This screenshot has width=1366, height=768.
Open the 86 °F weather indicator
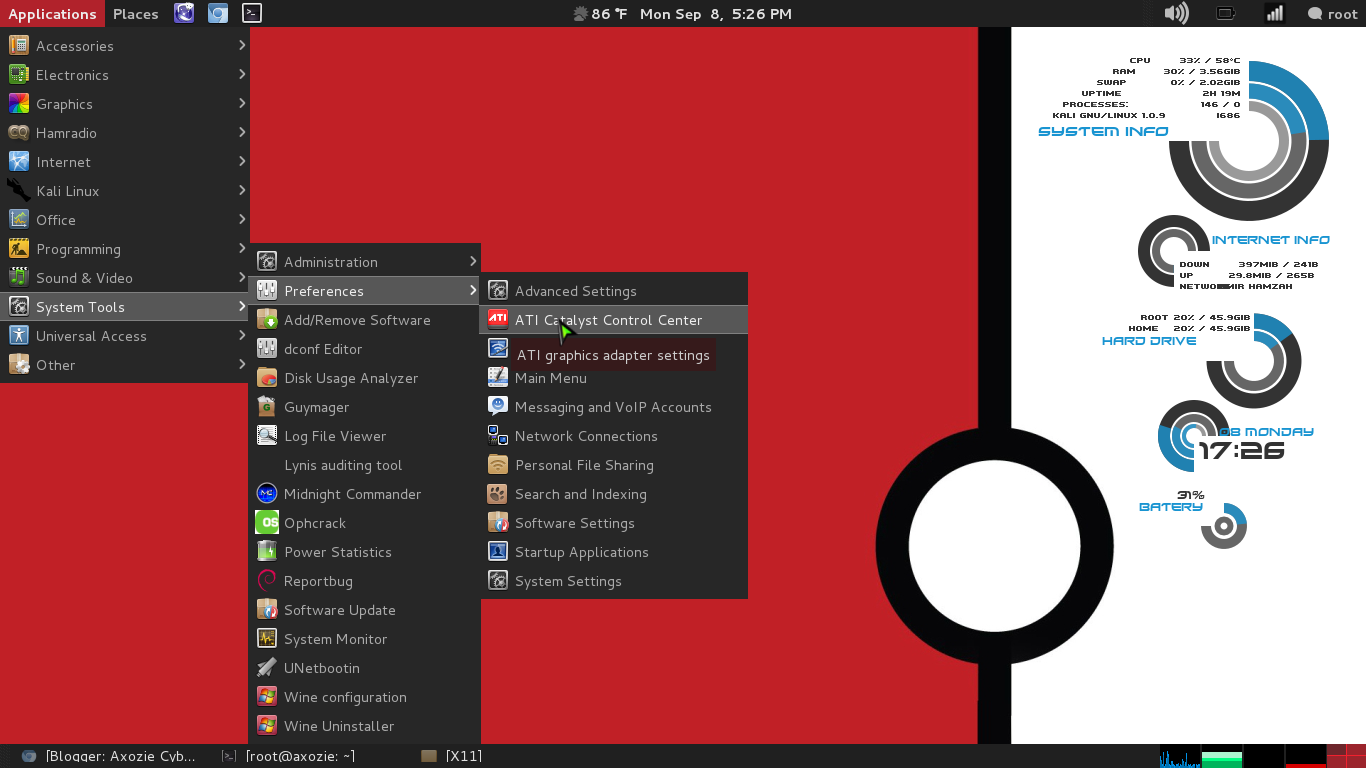[x=599, y=14]
